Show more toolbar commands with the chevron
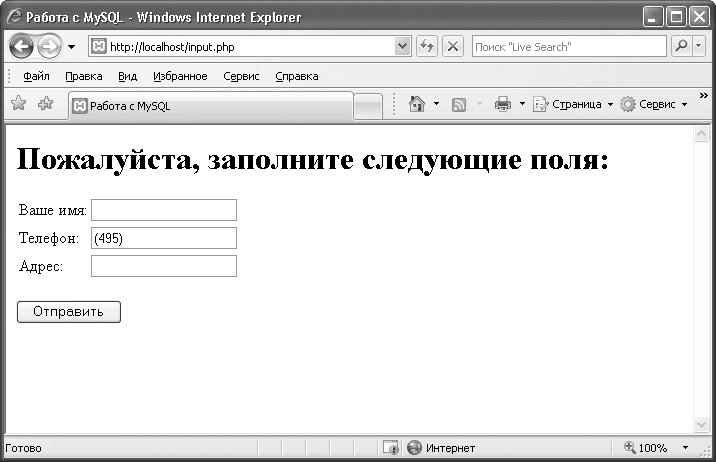Screen dimensions: 716x462 (x=704, y=95)
